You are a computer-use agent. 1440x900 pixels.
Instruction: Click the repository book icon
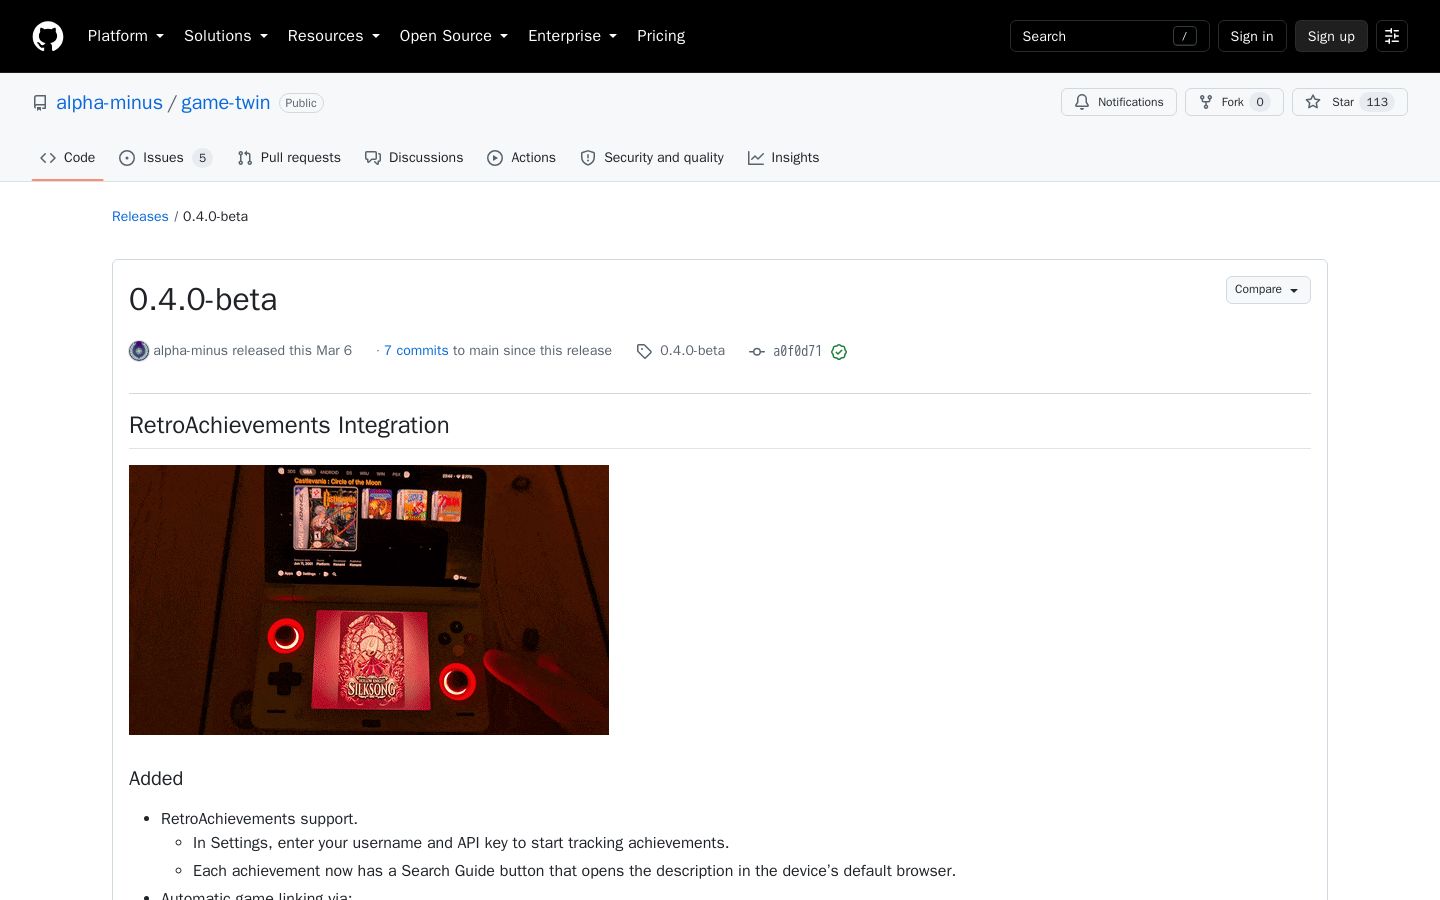pos(40,103)
